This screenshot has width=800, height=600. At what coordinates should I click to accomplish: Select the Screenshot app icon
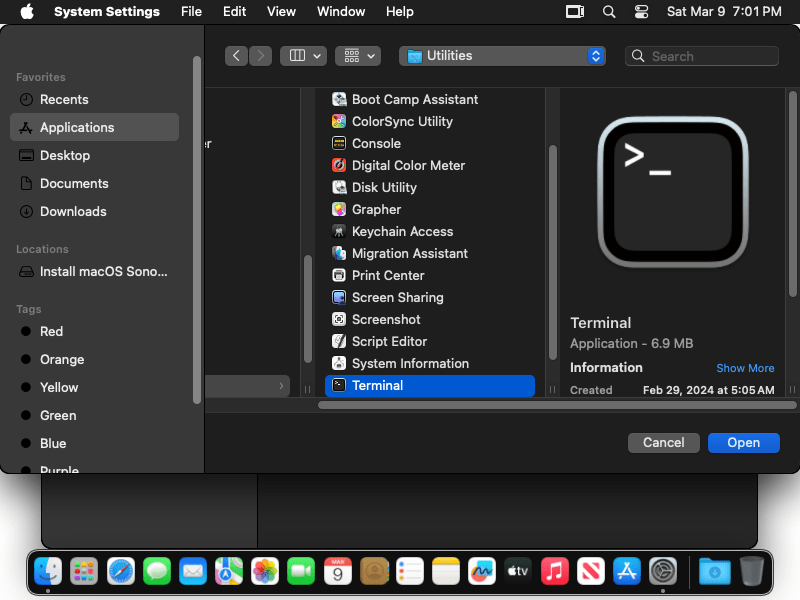click(339, 319)
